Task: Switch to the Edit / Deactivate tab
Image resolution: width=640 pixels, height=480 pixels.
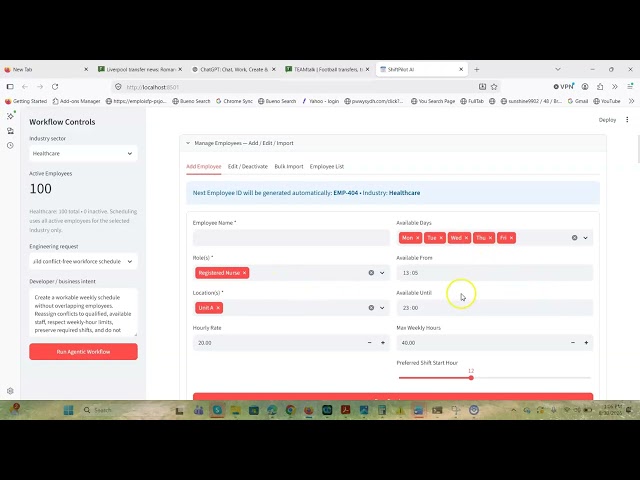Action: pos(248,167)
